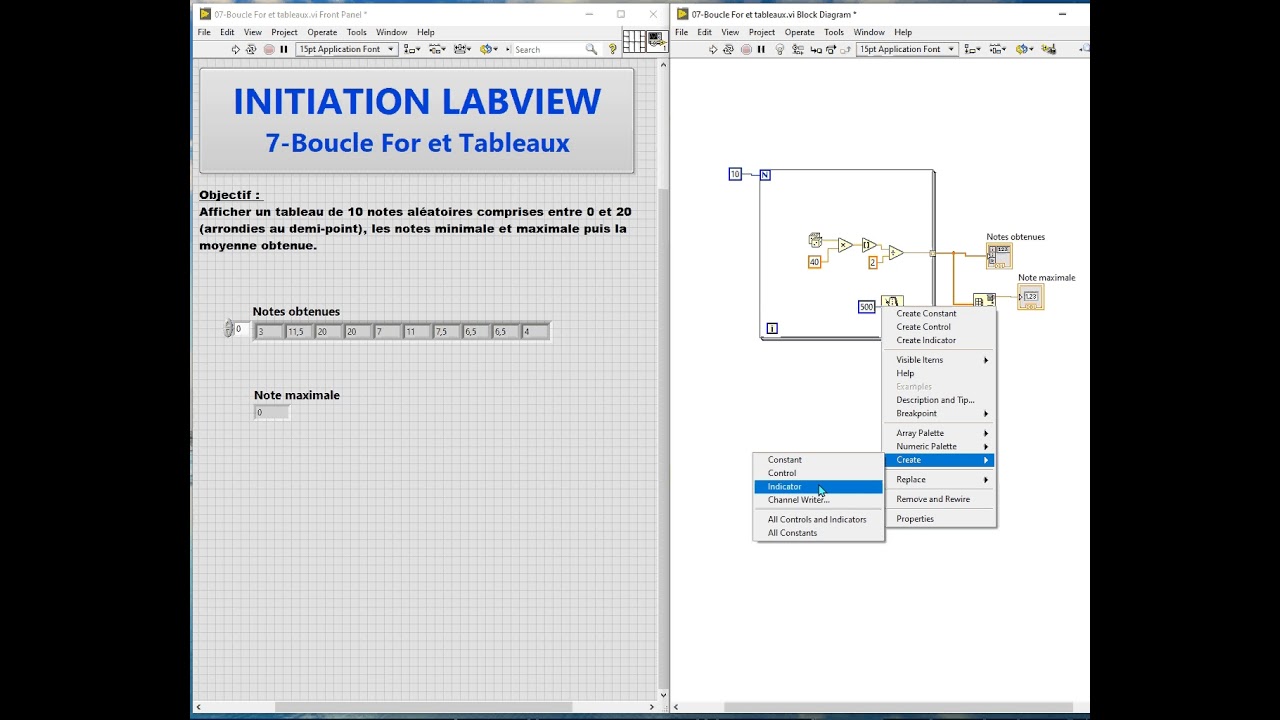Expand Array Palette submenu
1280x720 pixels.
point(940,433)
